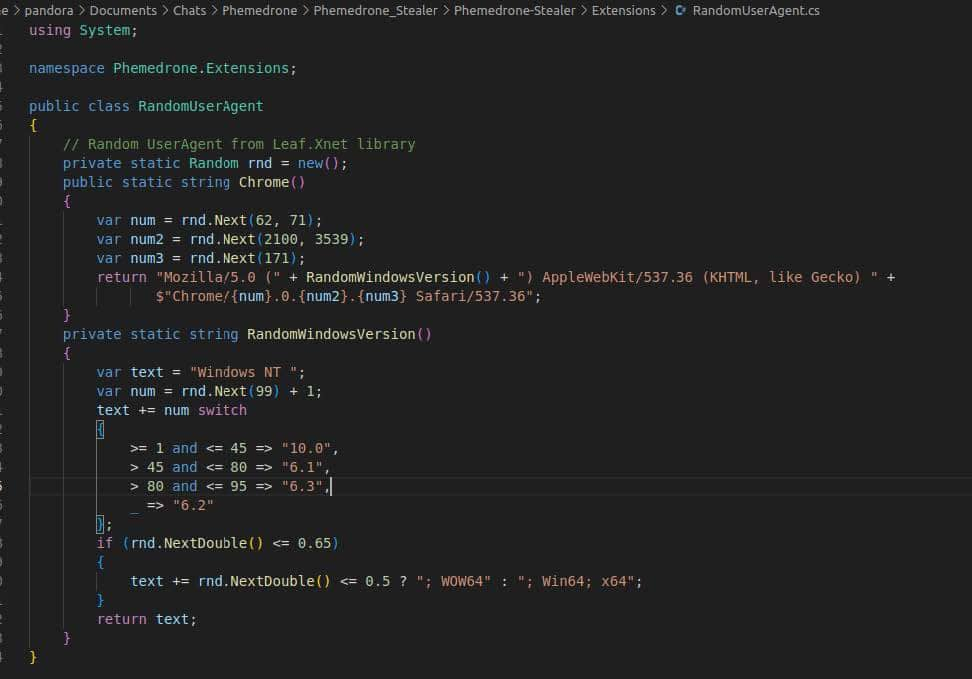972x679 pixels.
Task: Click the RandomWindowsVersion method definition
Action: point(335,334)
